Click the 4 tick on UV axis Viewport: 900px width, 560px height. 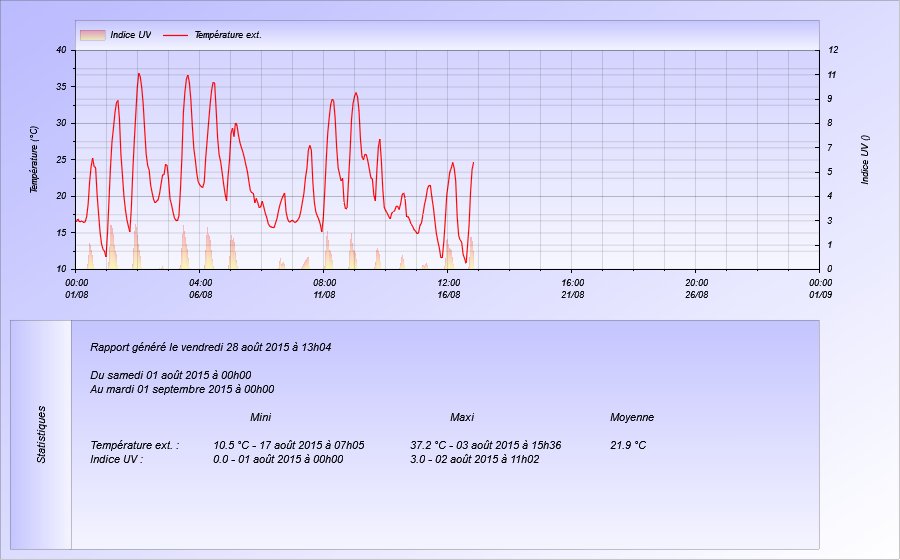830,196
